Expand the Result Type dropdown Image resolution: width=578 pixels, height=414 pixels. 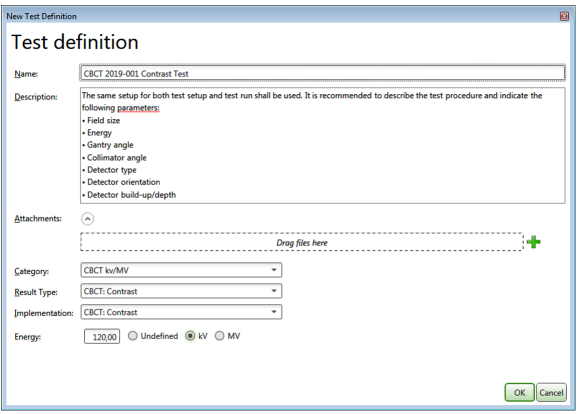click(x=181, y=291)
